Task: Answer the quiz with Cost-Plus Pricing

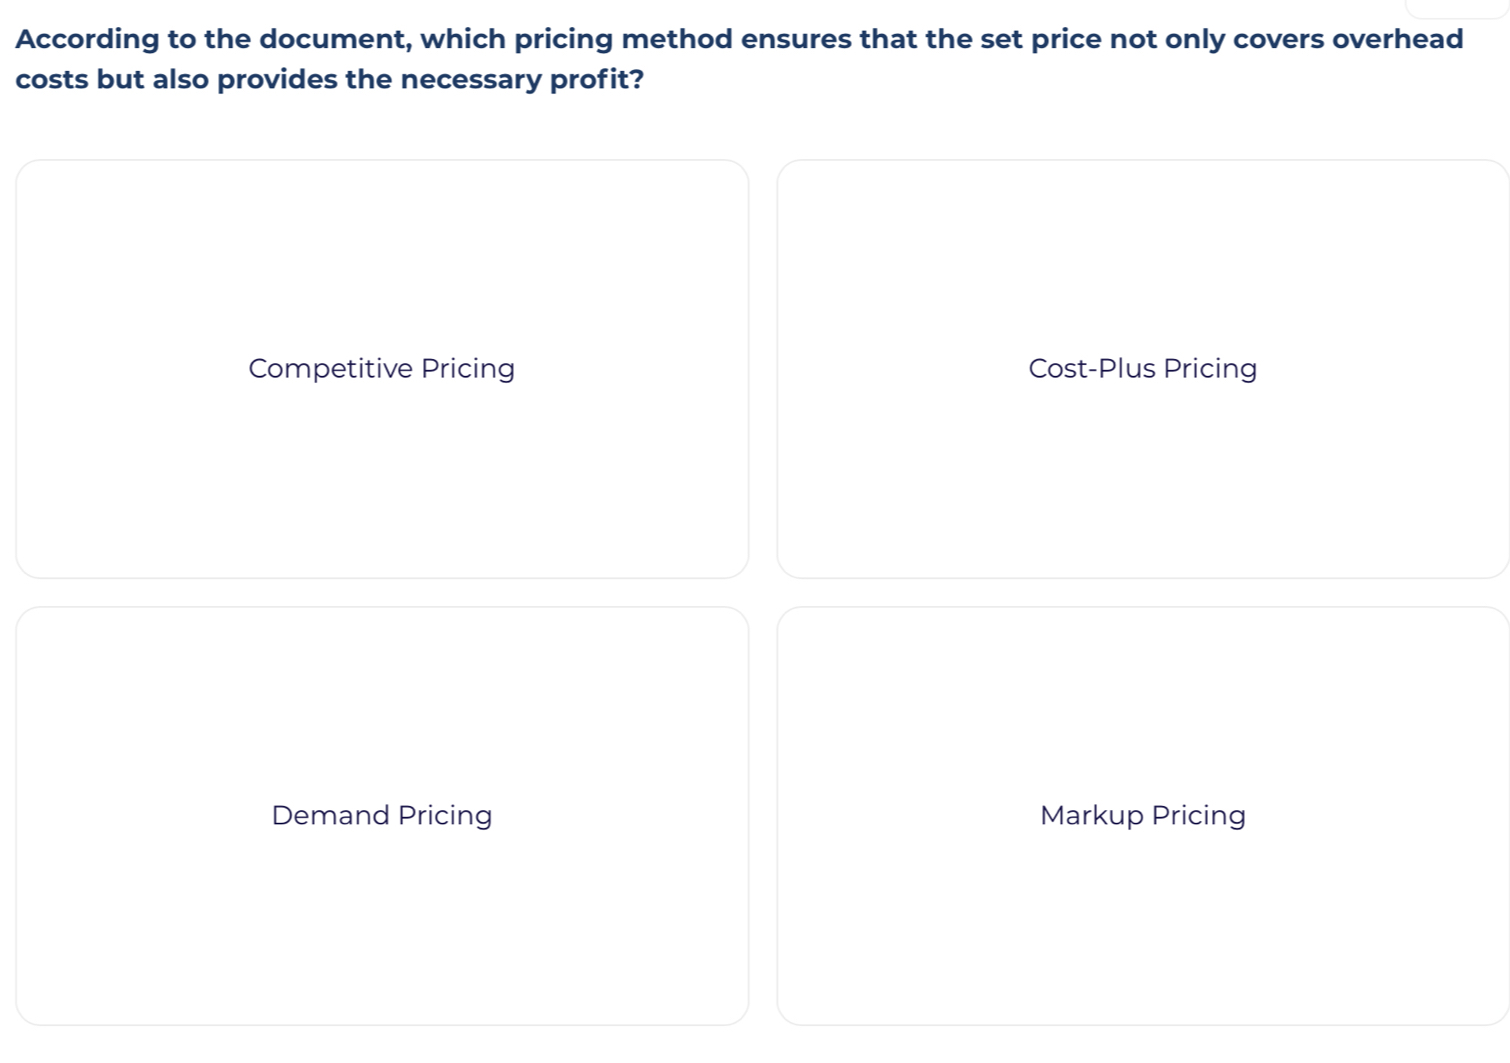Action: pos(1142,450)
